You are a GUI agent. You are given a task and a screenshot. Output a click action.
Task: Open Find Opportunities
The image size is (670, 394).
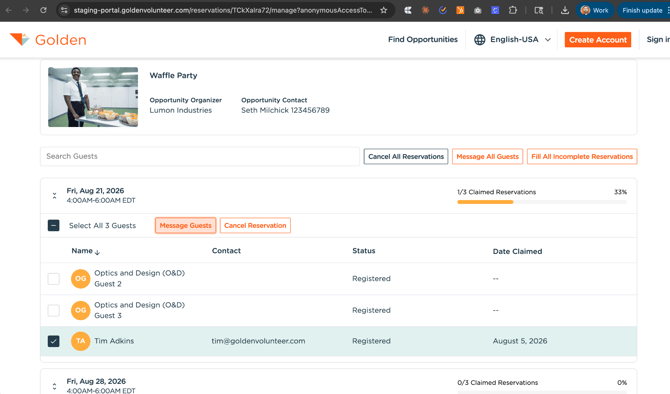(x=423, y=39)
